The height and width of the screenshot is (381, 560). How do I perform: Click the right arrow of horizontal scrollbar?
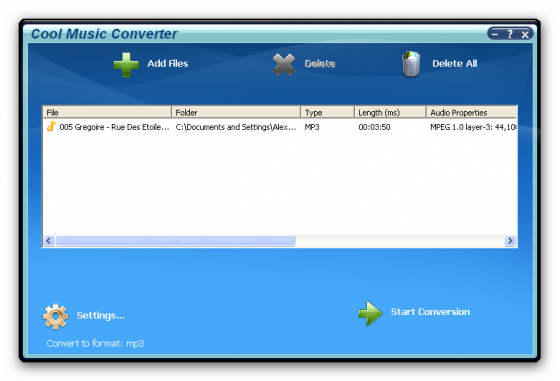(x=510, y=241)
